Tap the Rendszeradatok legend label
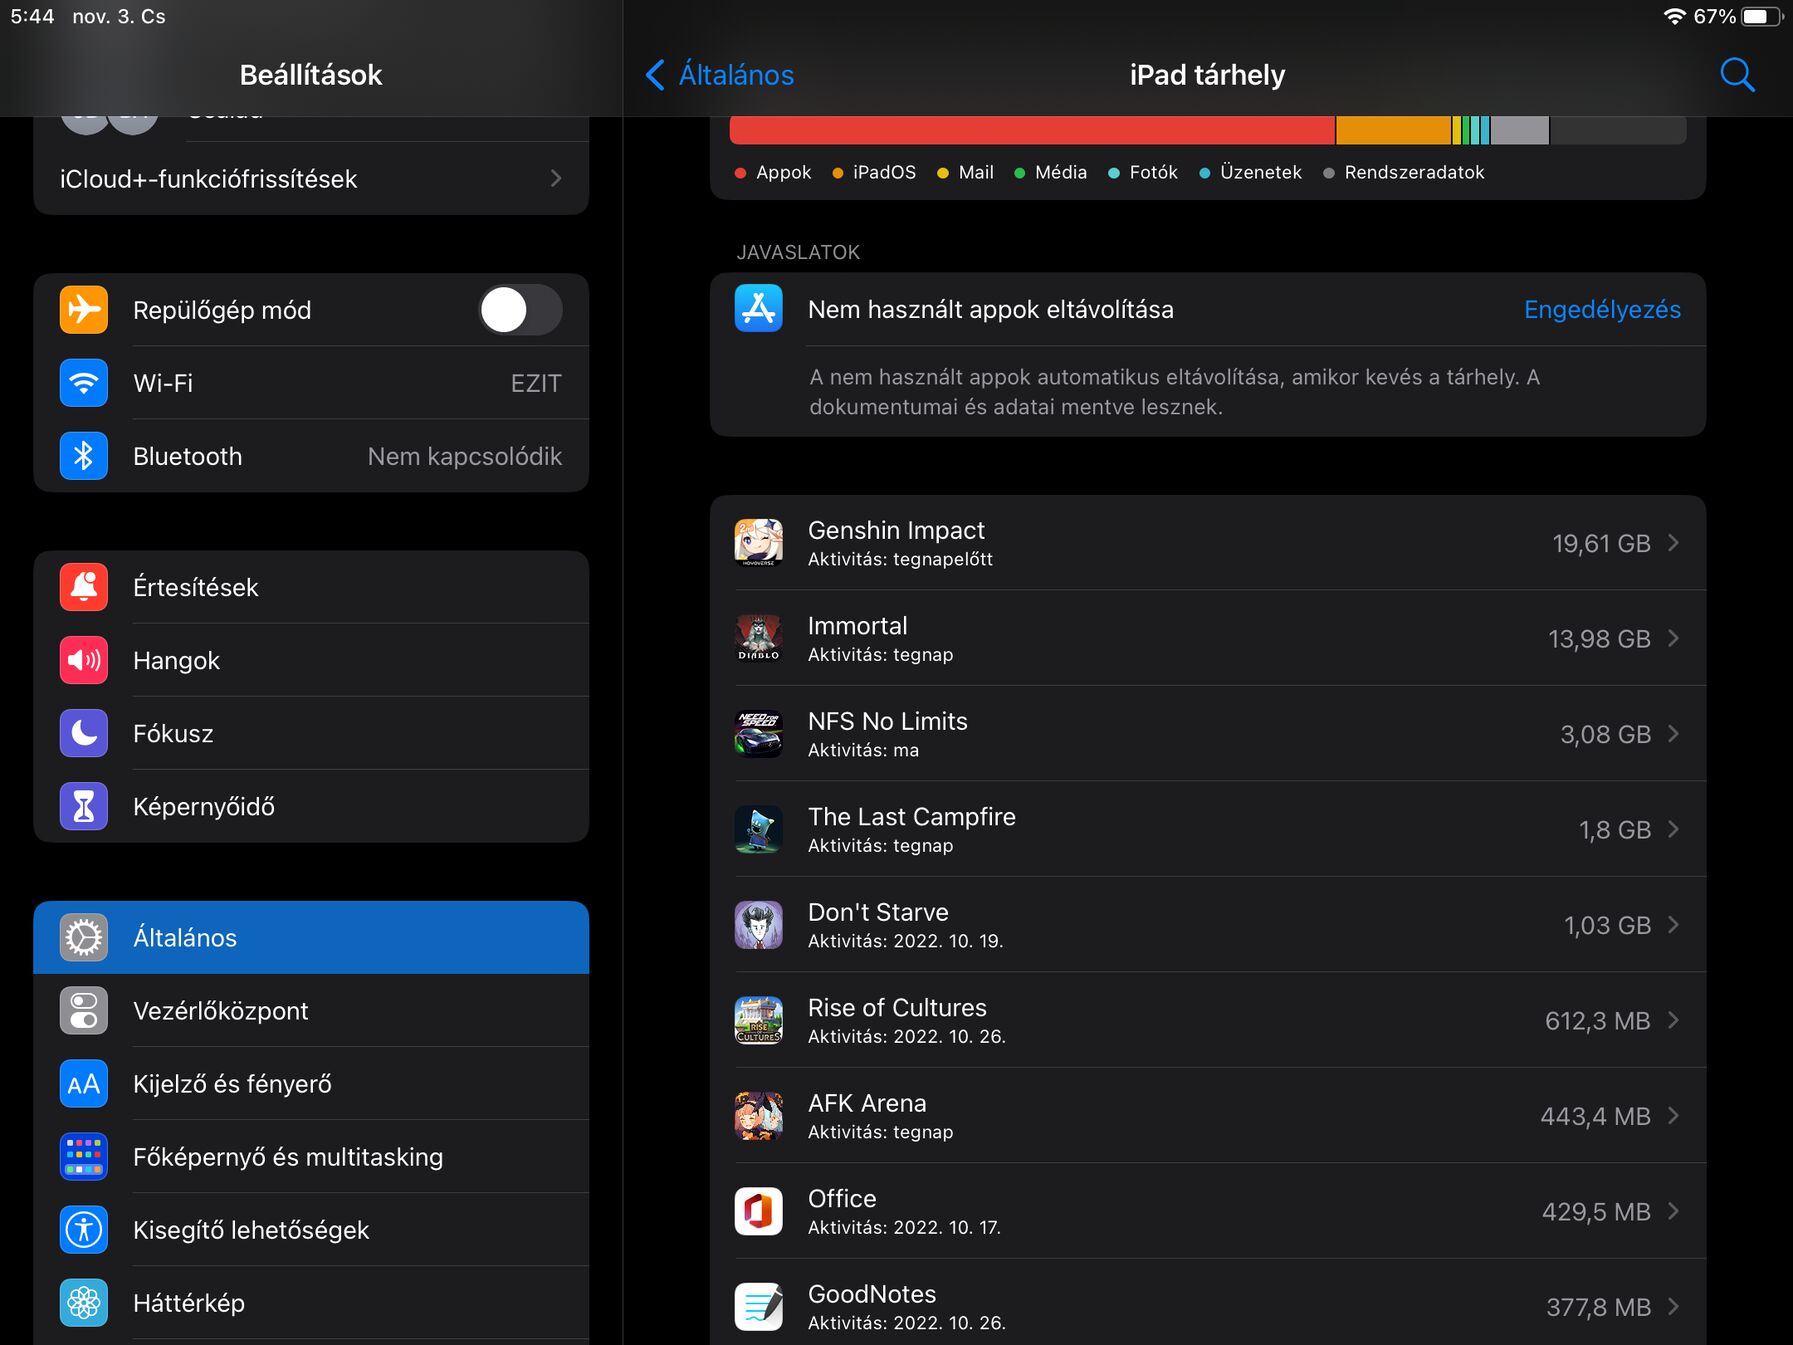This screenshot has height=1345, width=1793. point(1414,172)
